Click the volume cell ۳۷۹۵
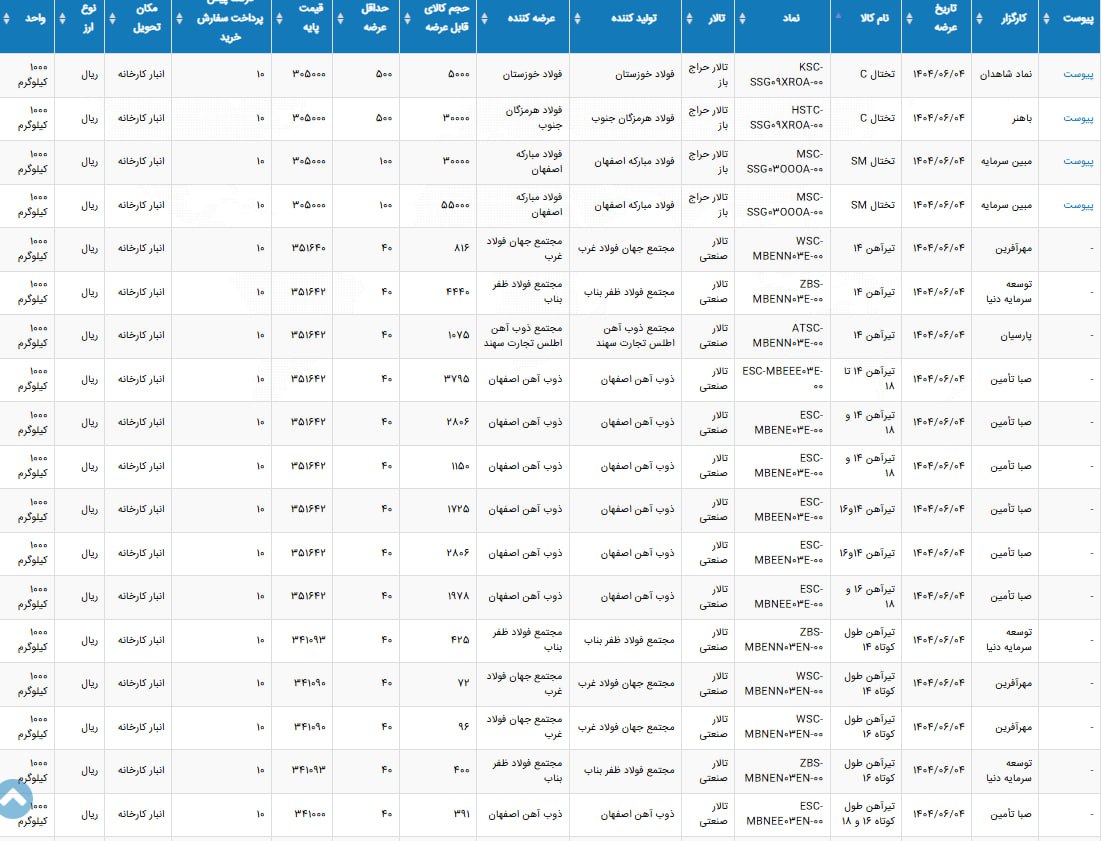Viewport: 1102px width, 841px height. (457, 379)
